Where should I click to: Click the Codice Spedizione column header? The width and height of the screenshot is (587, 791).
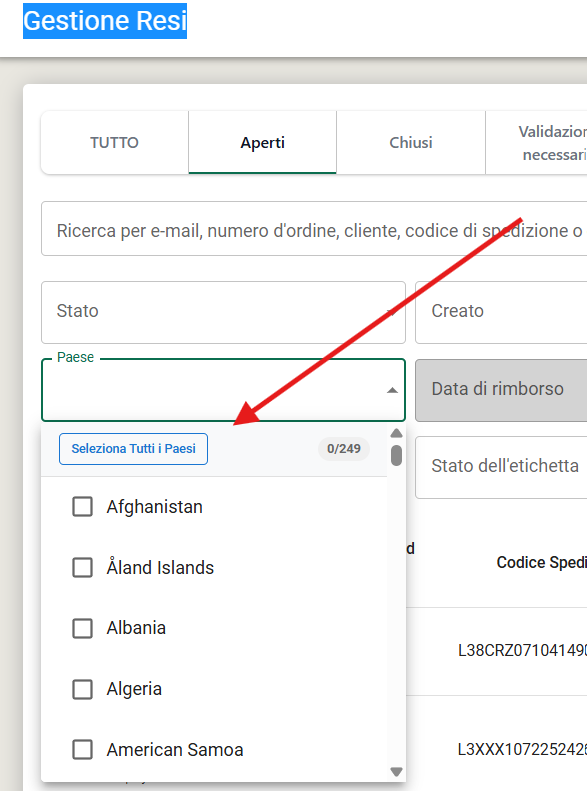542,562
